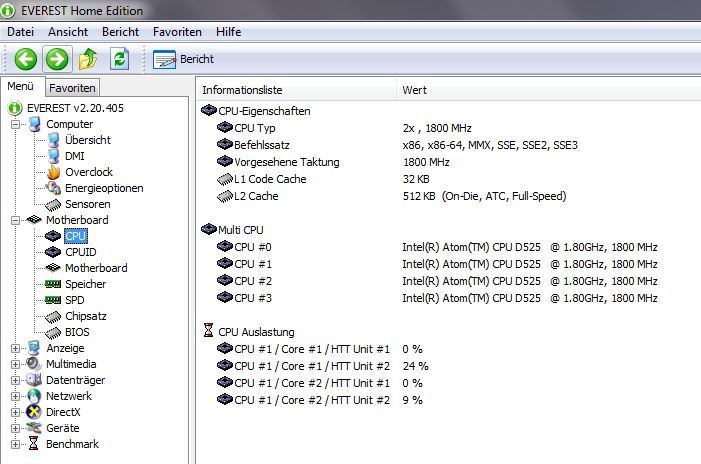
Task: Click the green info icon beside EVEREST v2.20.405
Action: [15, 108]
